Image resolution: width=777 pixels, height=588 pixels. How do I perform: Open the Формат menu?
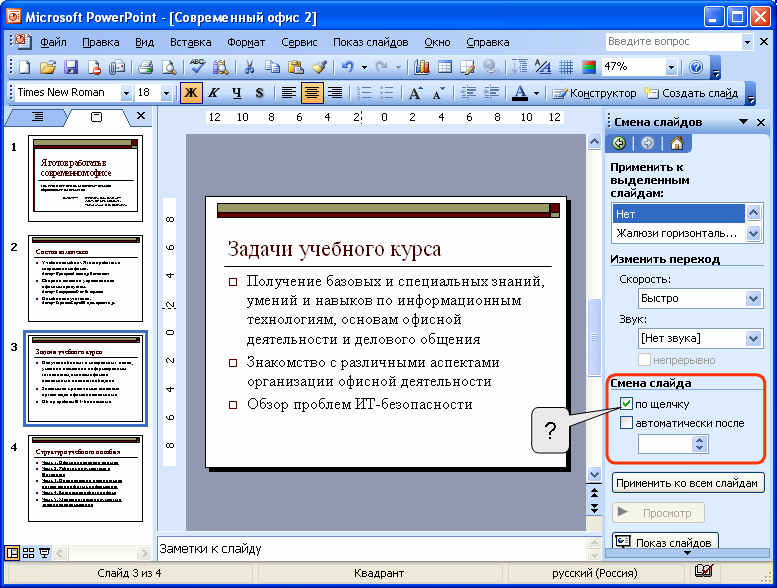(246, 43)
